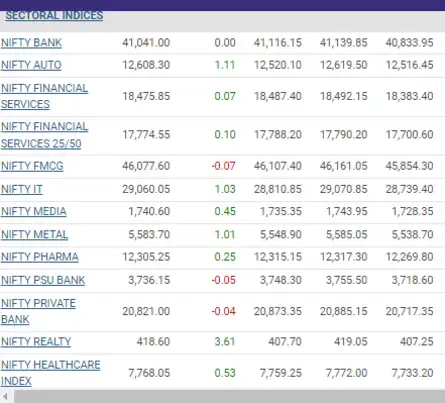The width and height of the screenshot is (445, 403).
Task: Open the NIFTY FMCG index link
Action: pos(32,166)
